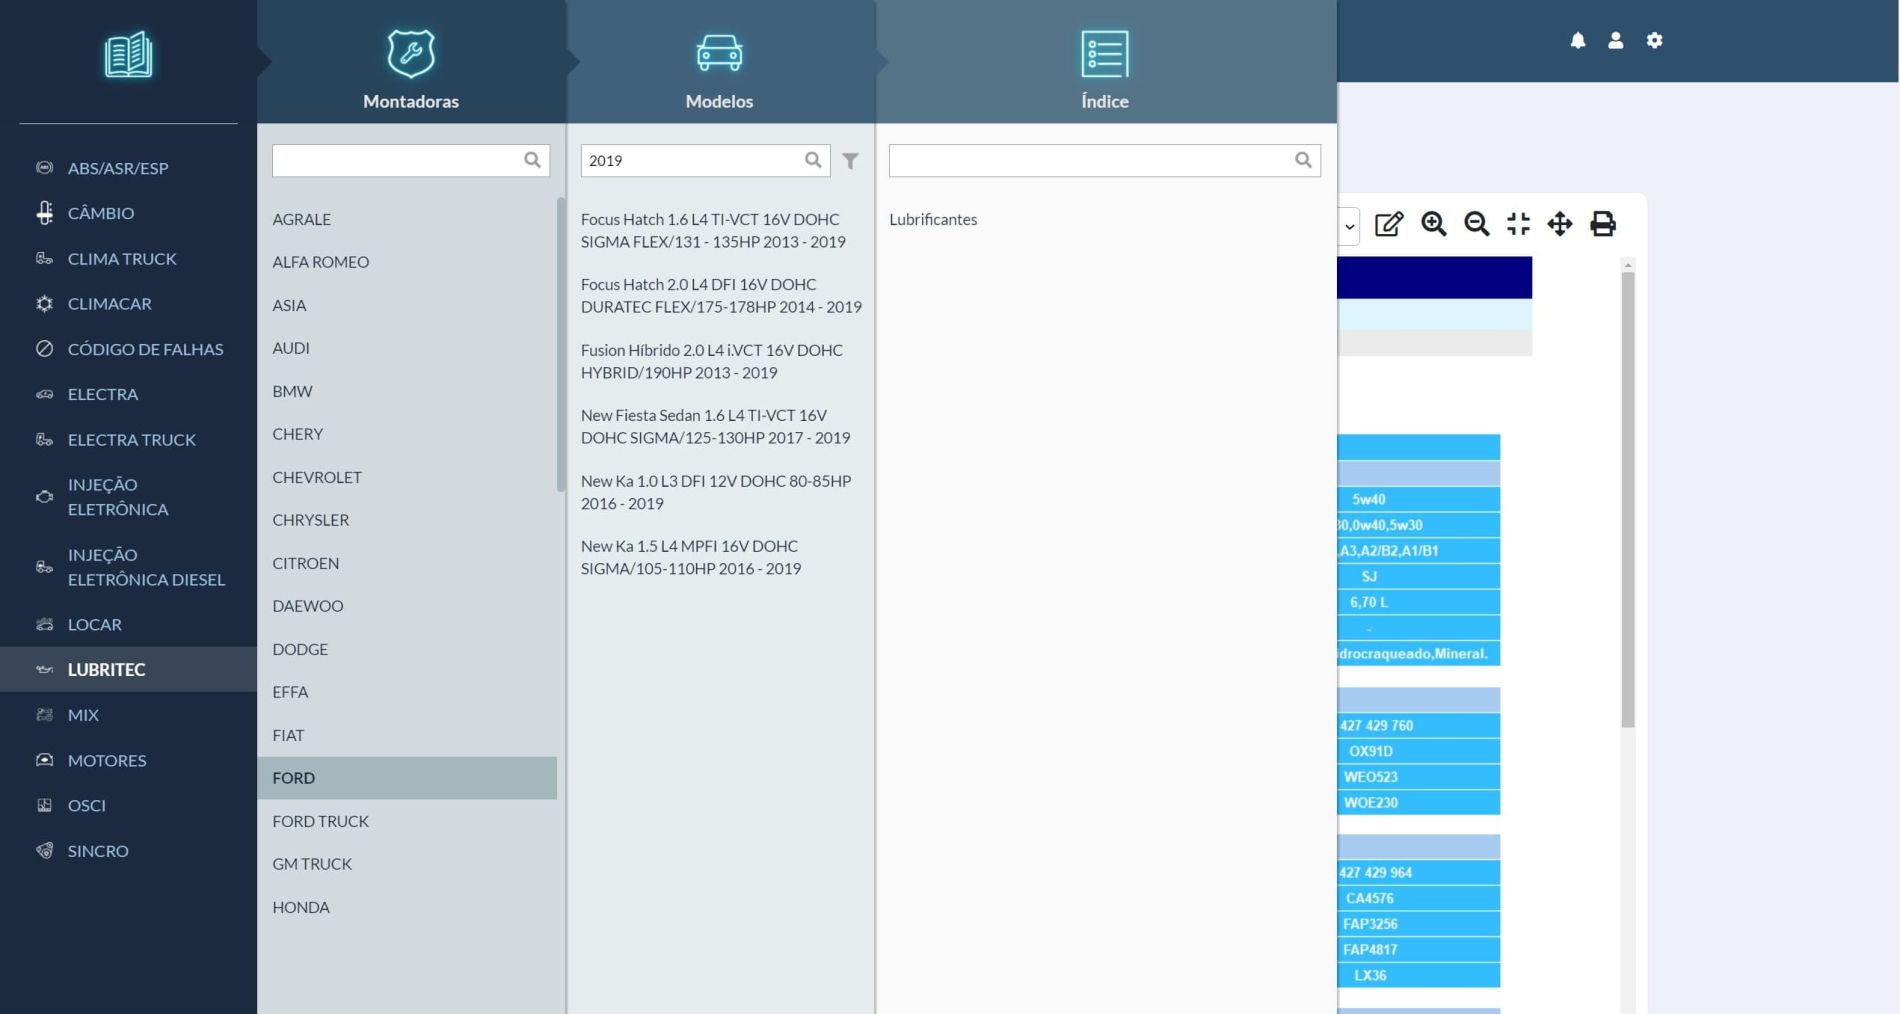Select the move arrows pan icon
This screenshot has height=1014, width=1900.
[x=1559, y=224]
